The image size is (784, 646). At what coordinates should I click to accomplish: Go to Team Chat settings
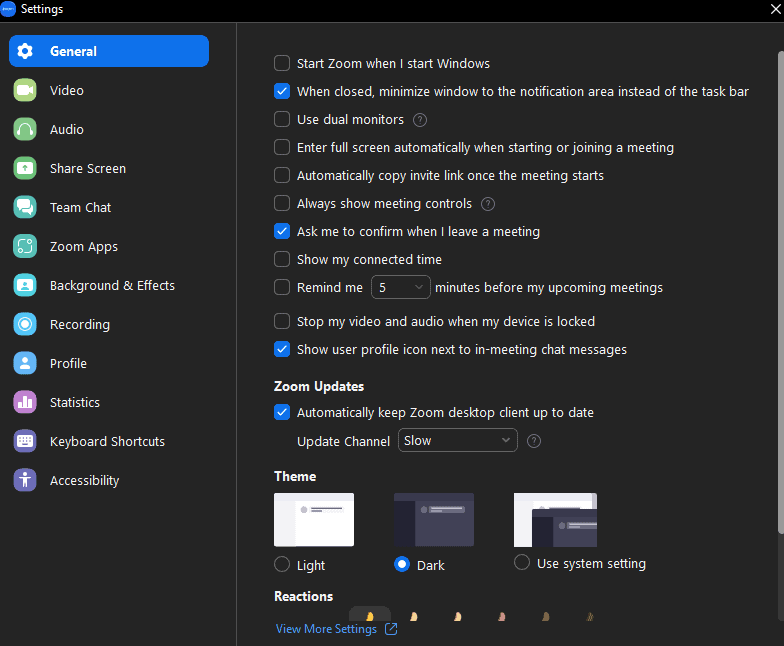pyautogui.click(x=109, y=207)
